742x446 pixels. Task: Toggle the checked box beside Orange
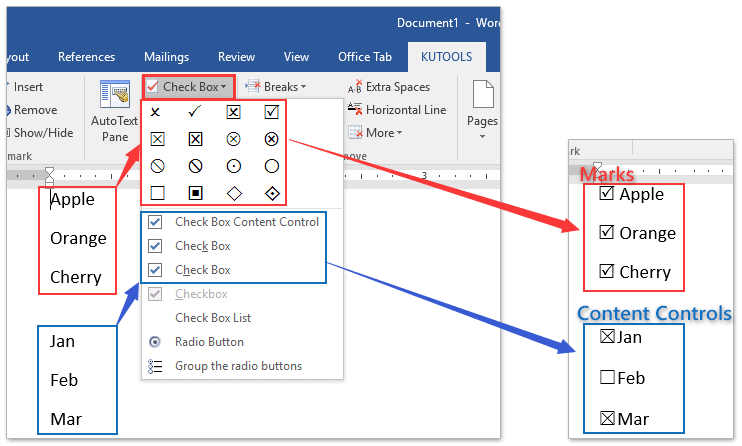[x=607, y=232]
